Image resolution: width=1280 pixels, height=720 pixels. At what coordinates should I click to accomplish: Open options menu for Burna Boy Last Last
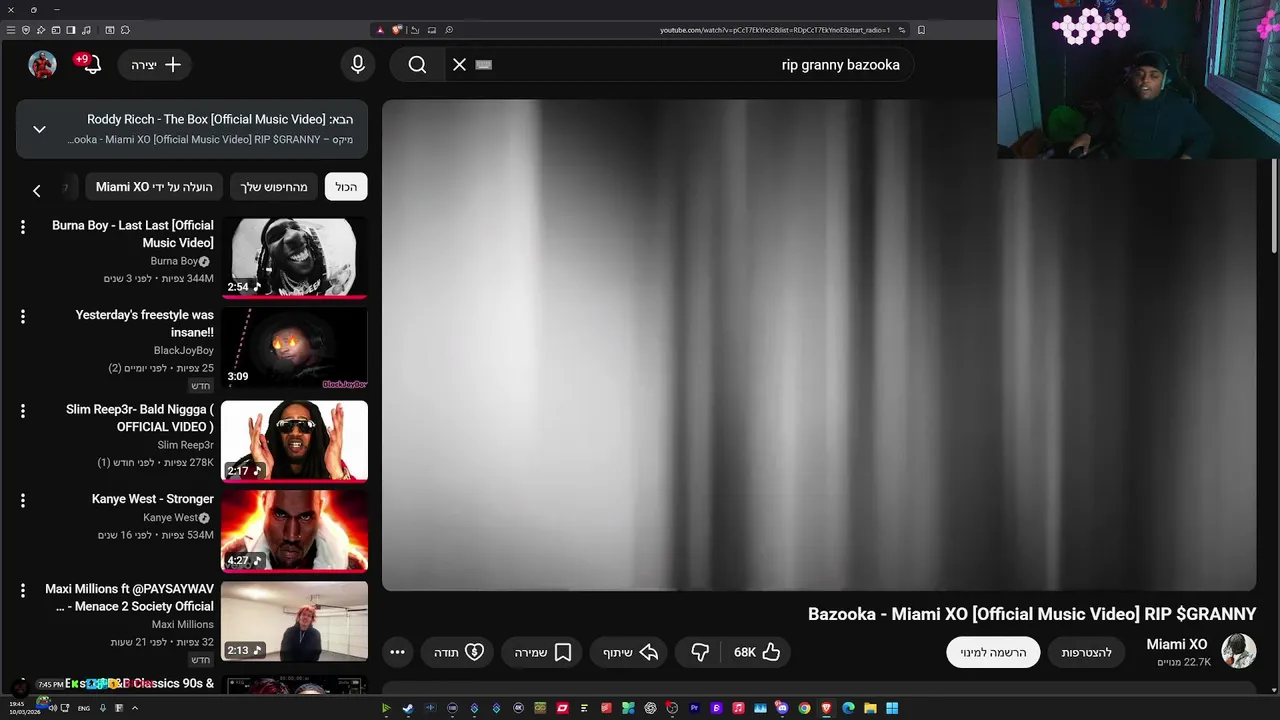22,227
